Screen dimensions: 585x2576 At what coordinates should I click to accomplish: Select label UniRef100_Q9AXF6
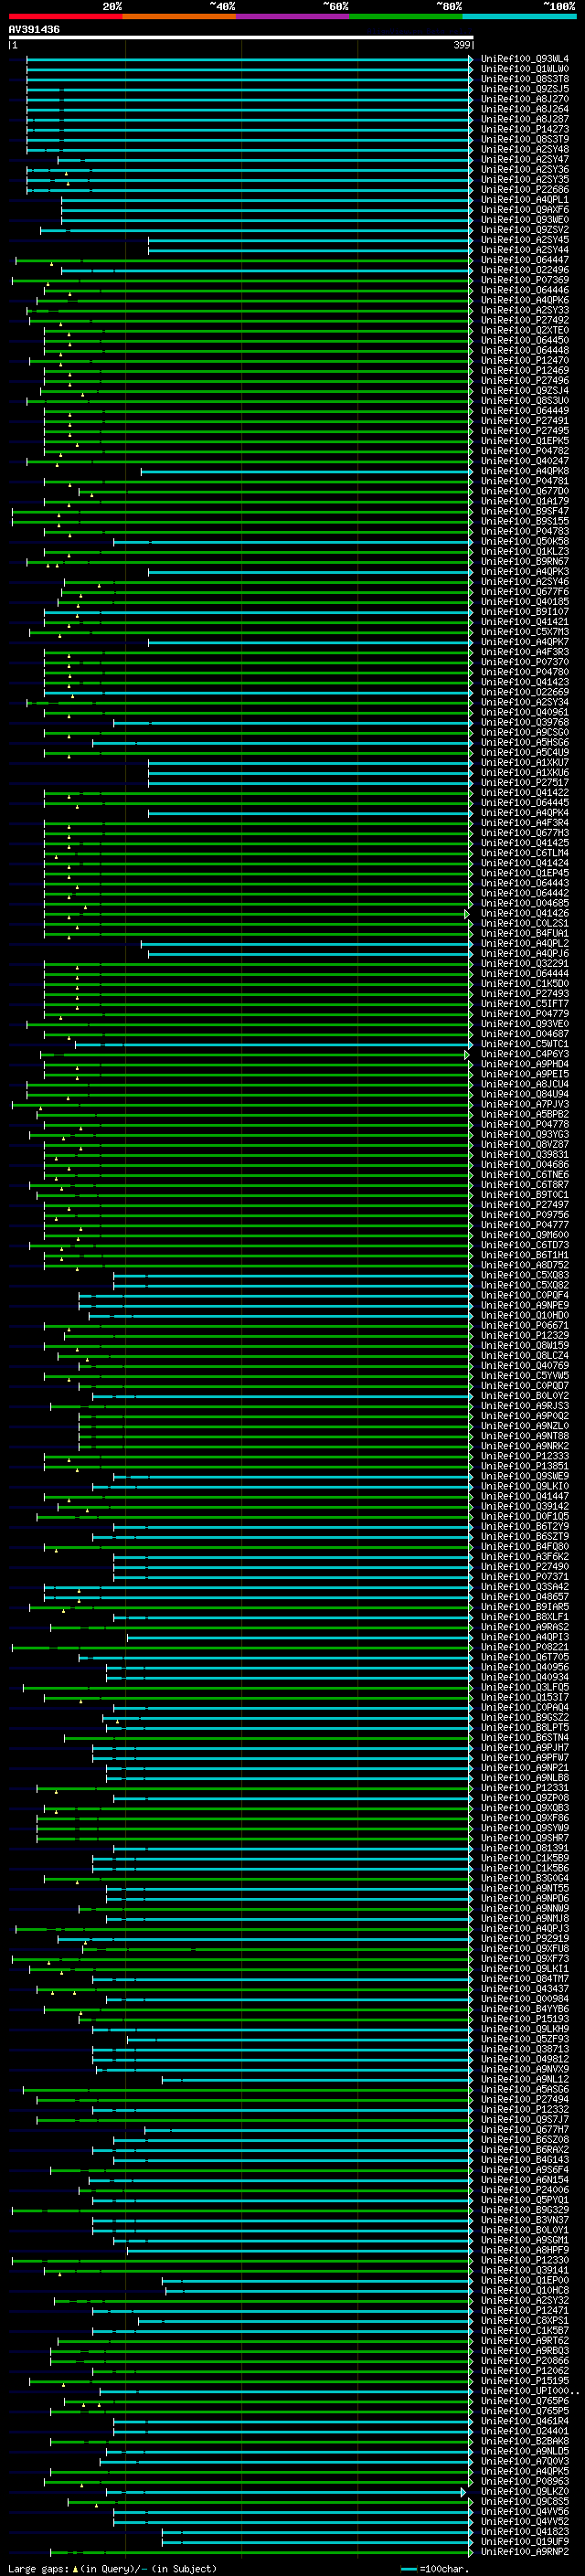pos(525,210)
